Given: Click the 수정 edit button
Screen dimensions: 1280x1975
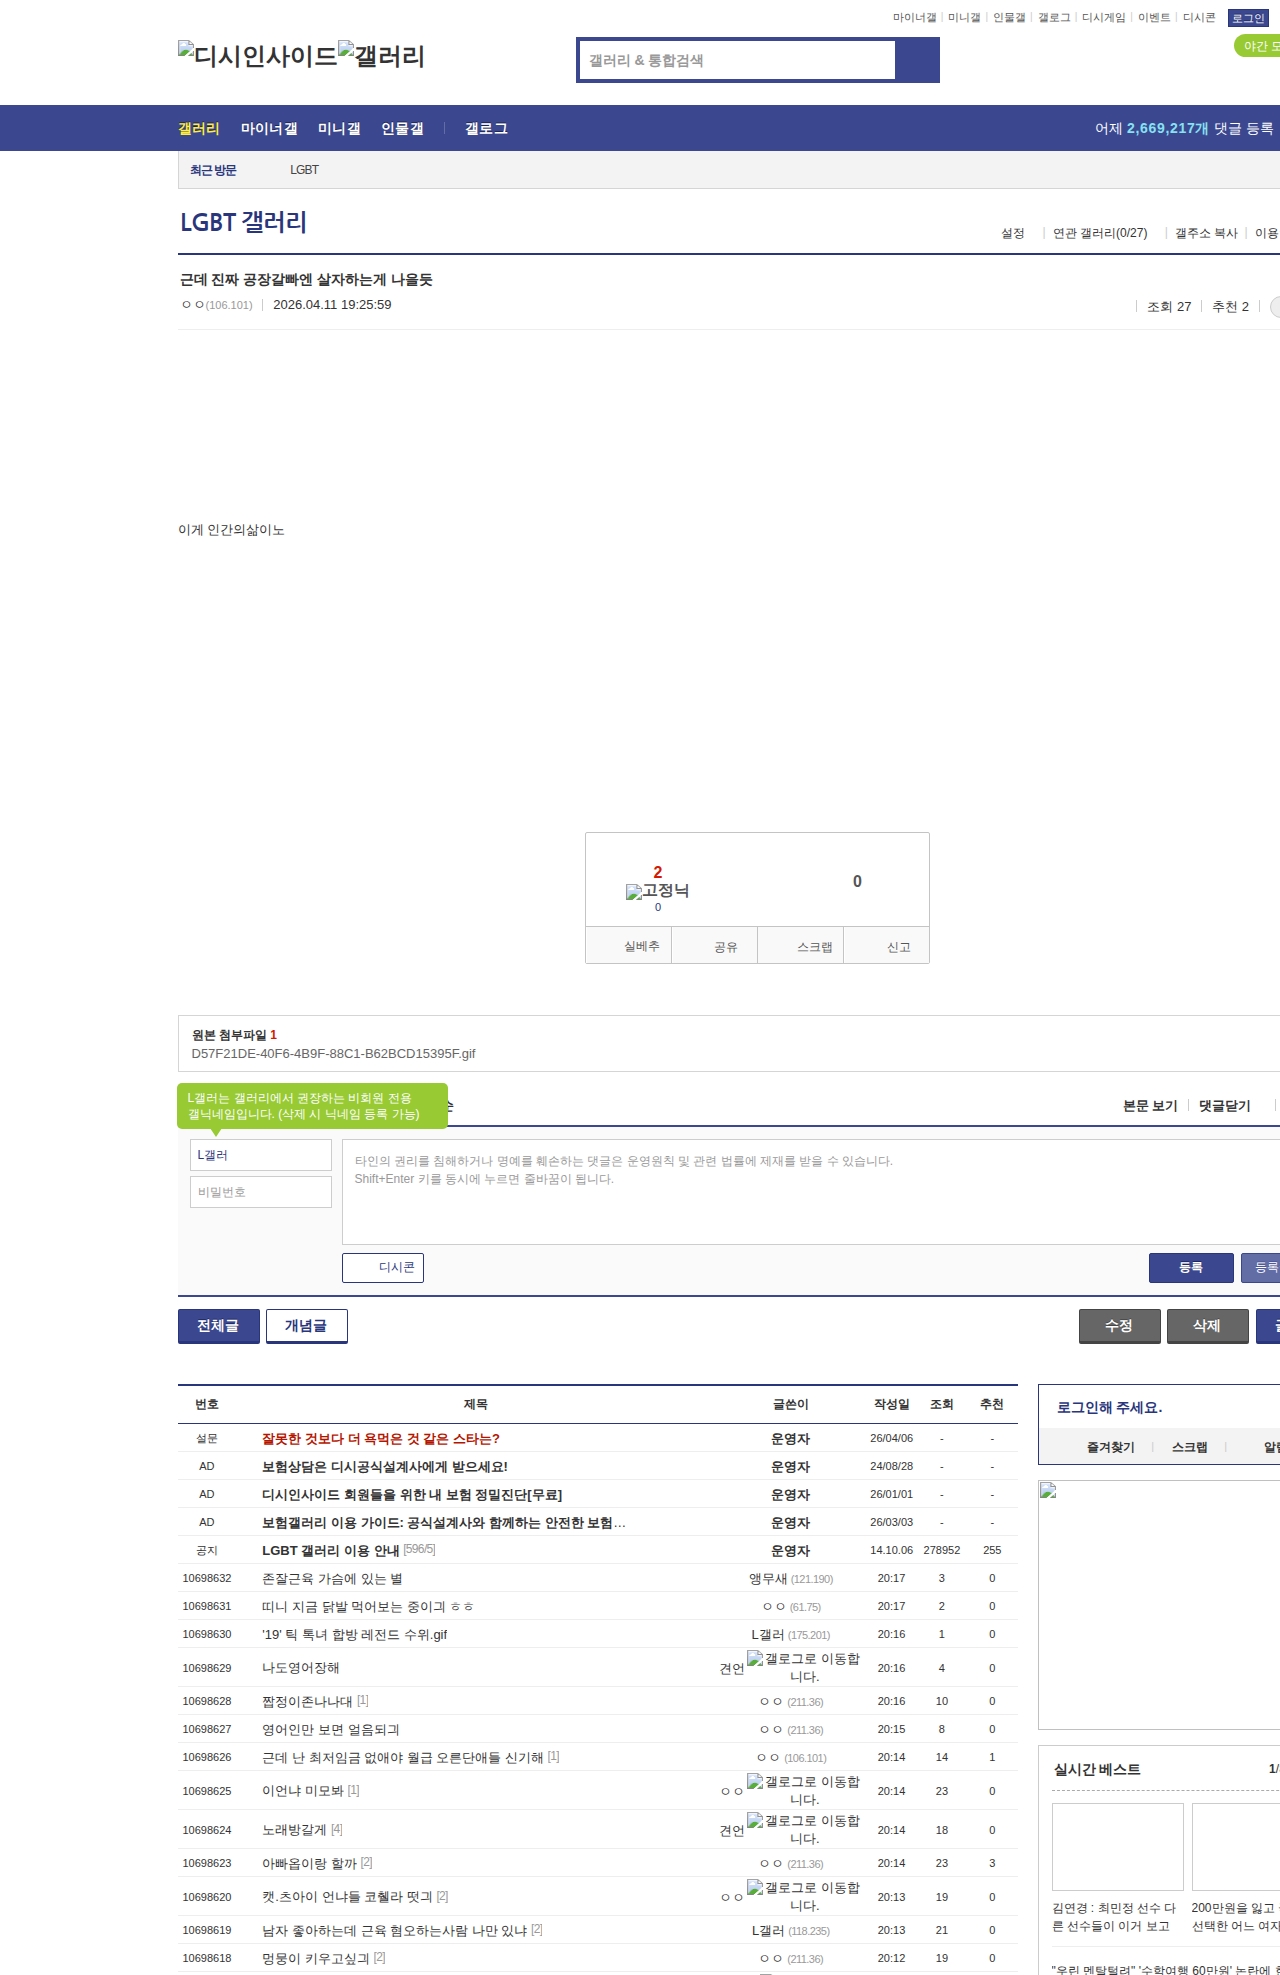Looking at the screenshot, I should [x=1120, y=1326].
